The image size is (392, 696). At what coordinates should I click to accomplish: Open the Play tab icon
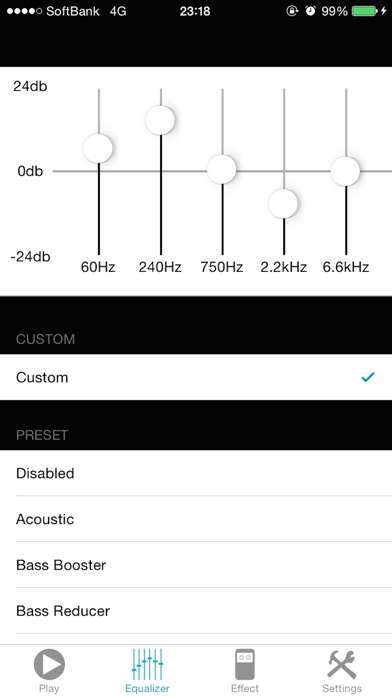click(x=49, y=664)
